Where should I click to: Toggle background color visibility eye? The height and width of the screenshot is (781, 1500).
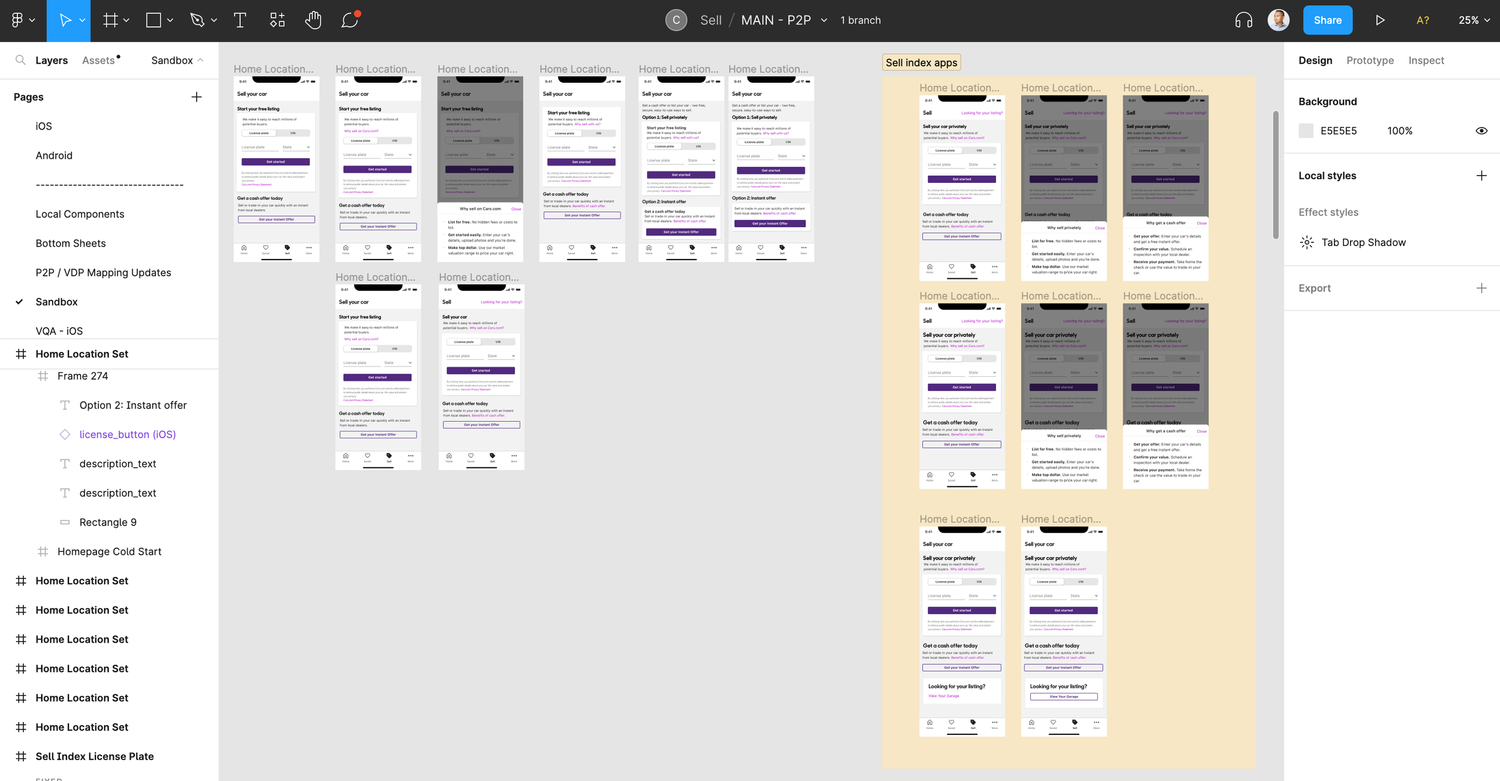1481,131
